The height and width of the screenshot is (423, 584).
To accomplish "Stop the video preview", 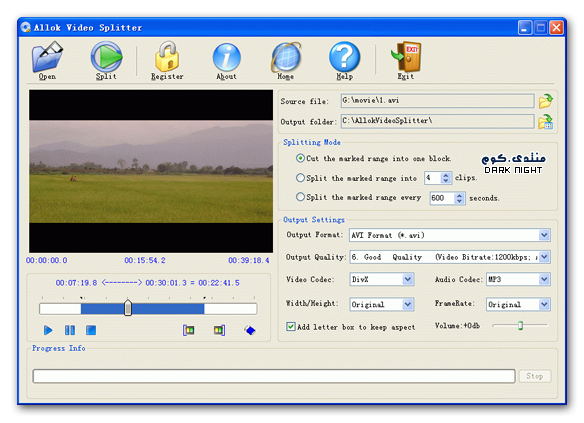I will (91, 330).
